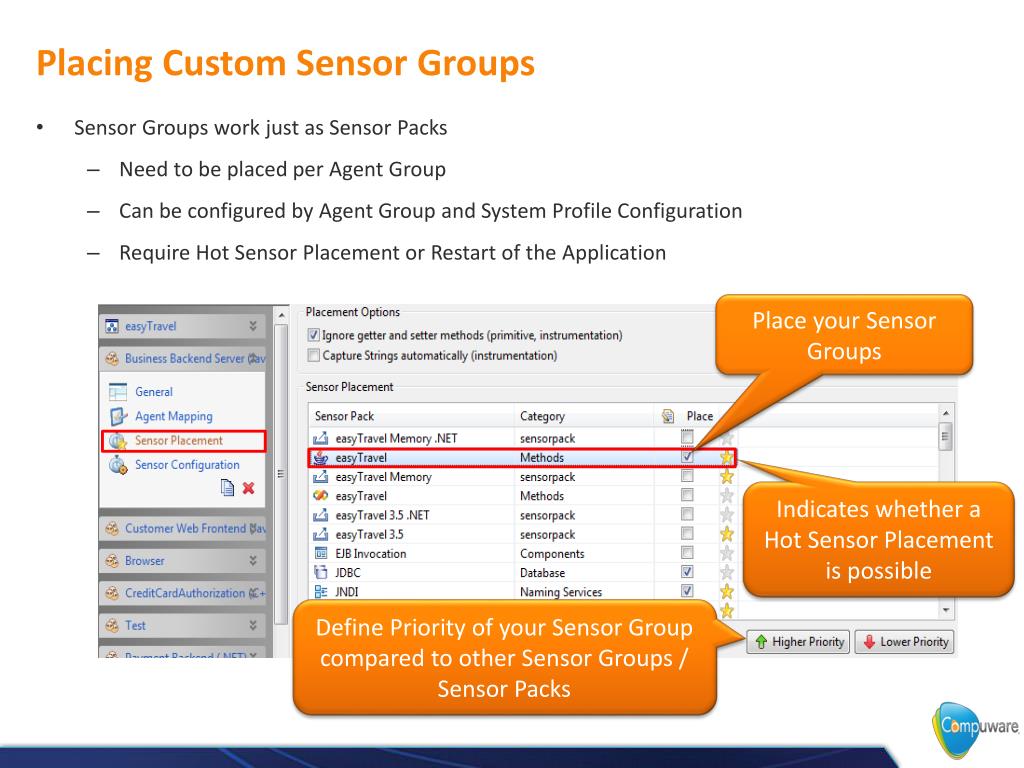The height and width of the screenshot is (768, 1024).
Task: Click the JDBC database icon
Action: tap(321, 573)
